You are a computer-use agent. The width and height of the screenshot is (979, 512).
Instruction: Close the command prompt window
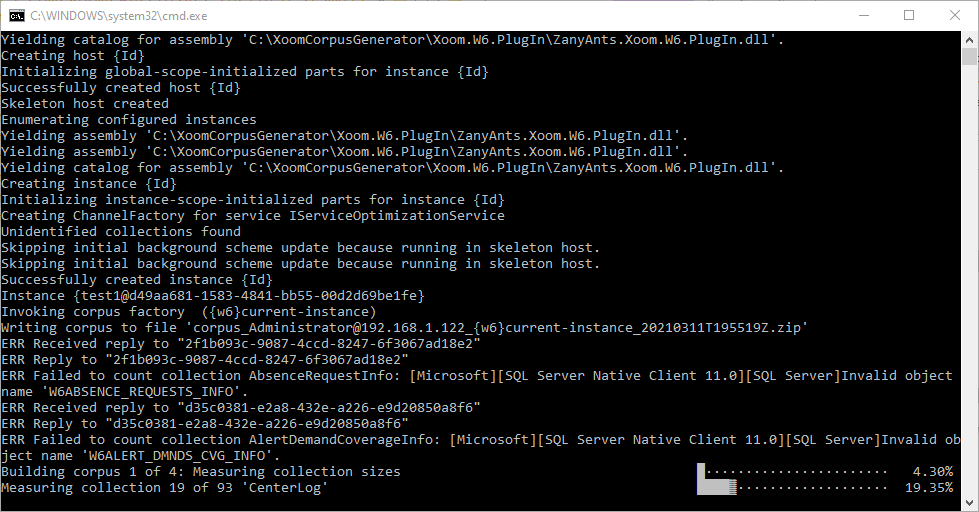[x=955, y=16]
